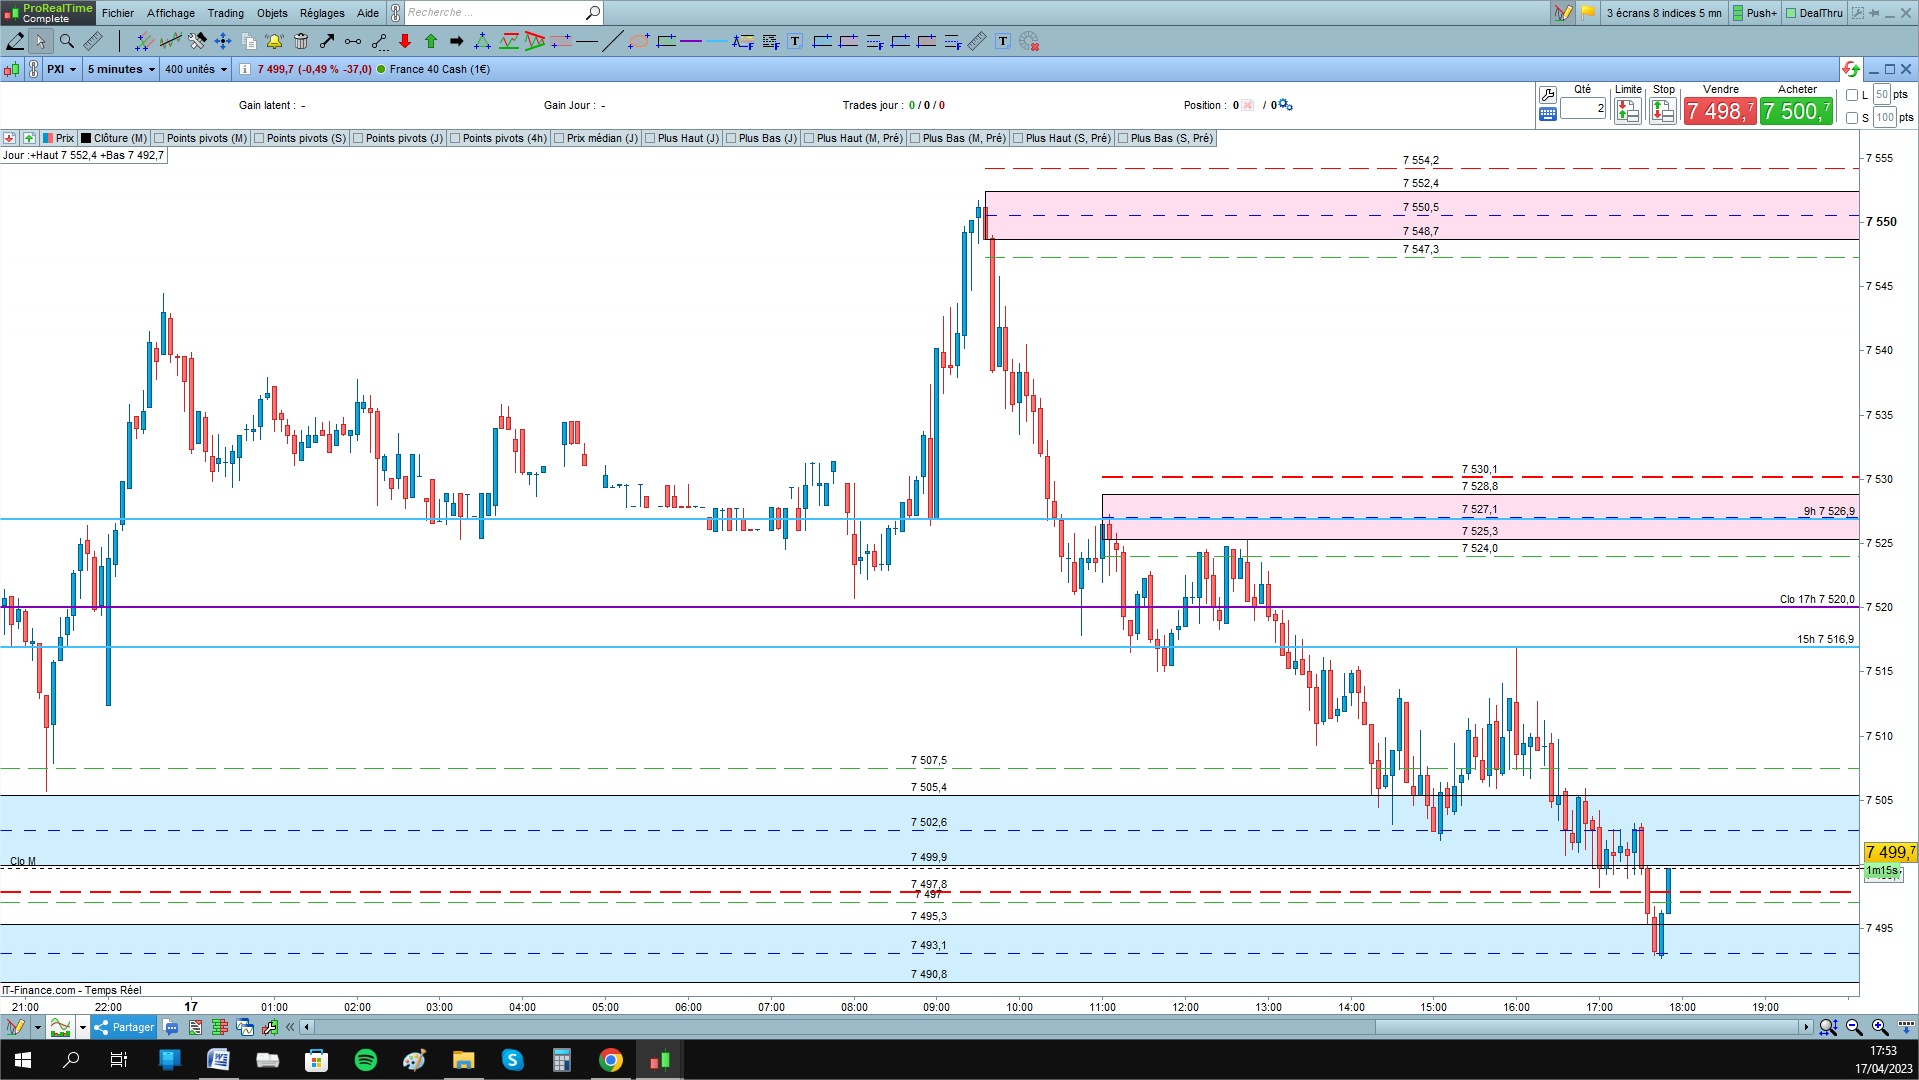Screen dimensions: 1919x1080
Task: Select the pencil drawing tool
Action: pyautogui.click(x=16, y=41)
